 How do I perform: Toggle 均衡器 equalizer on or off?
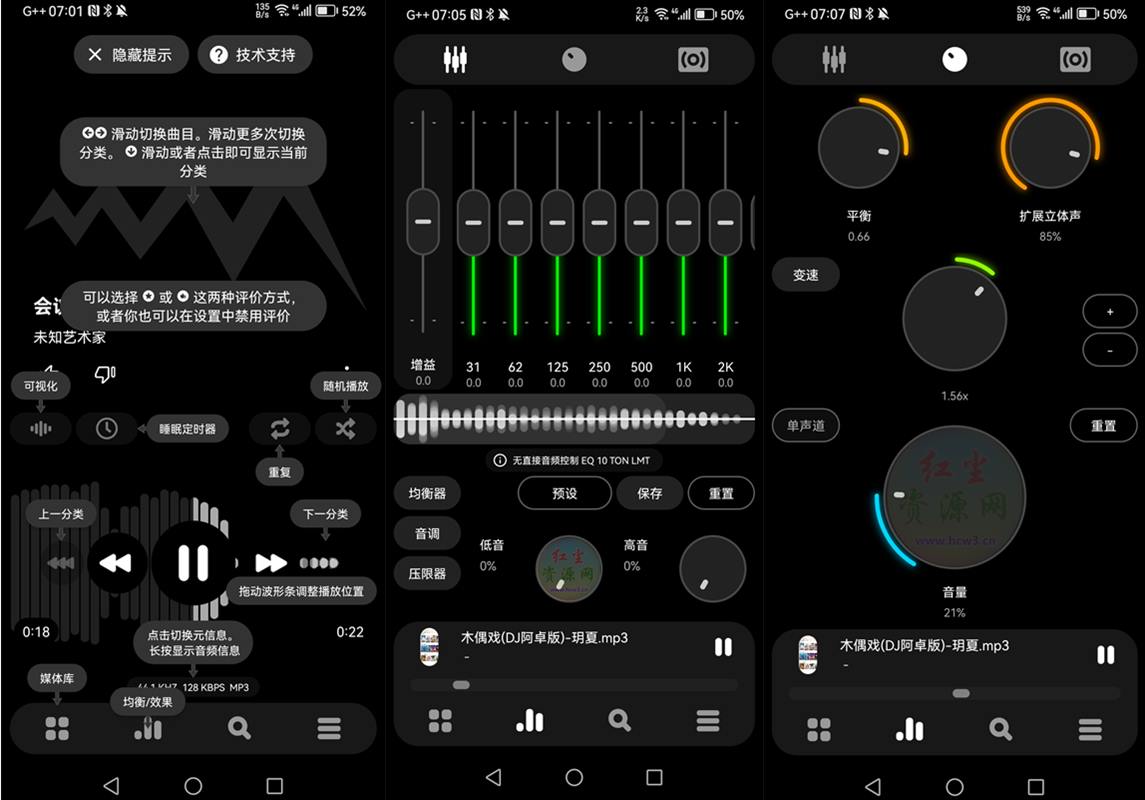(x=427, y=493)
